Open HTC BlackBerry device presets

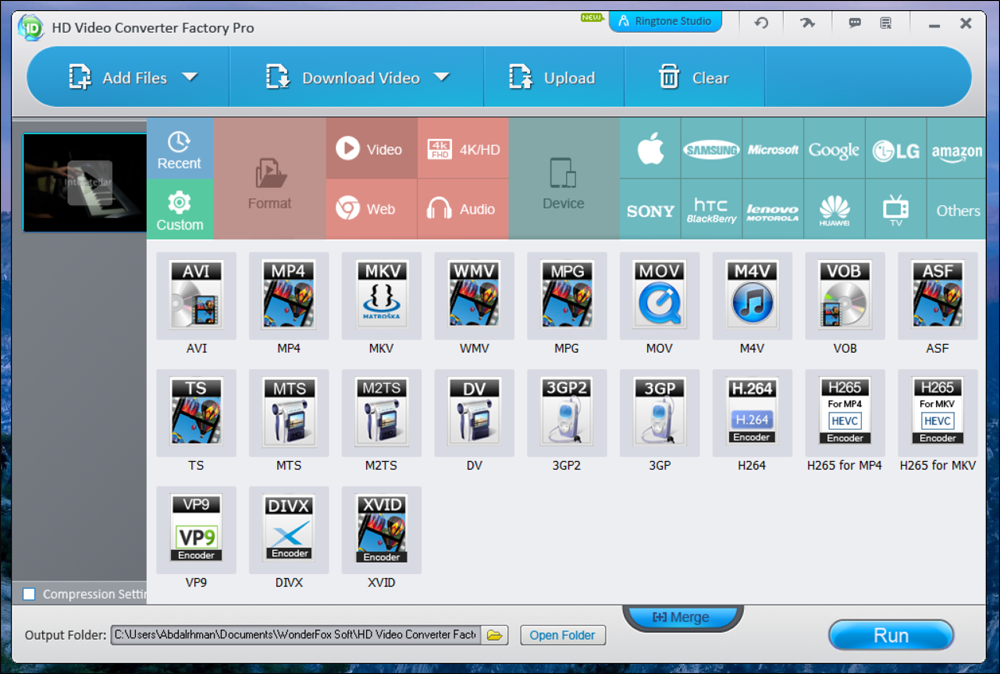click(711, 209)
